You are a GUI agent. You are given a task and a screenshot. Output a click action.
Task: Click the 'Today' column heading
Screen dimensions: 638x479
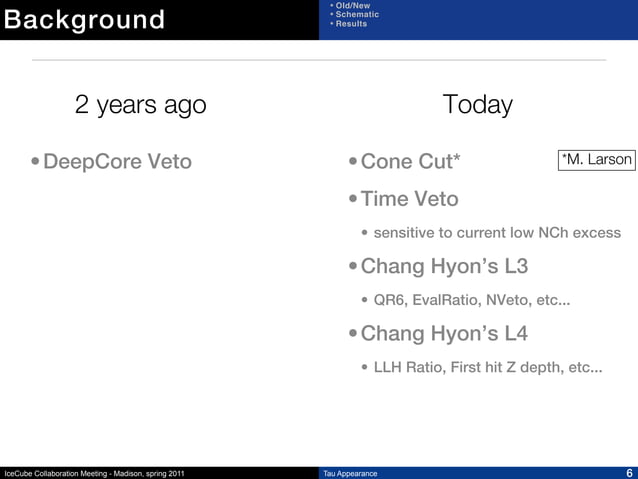coord(478,105)
